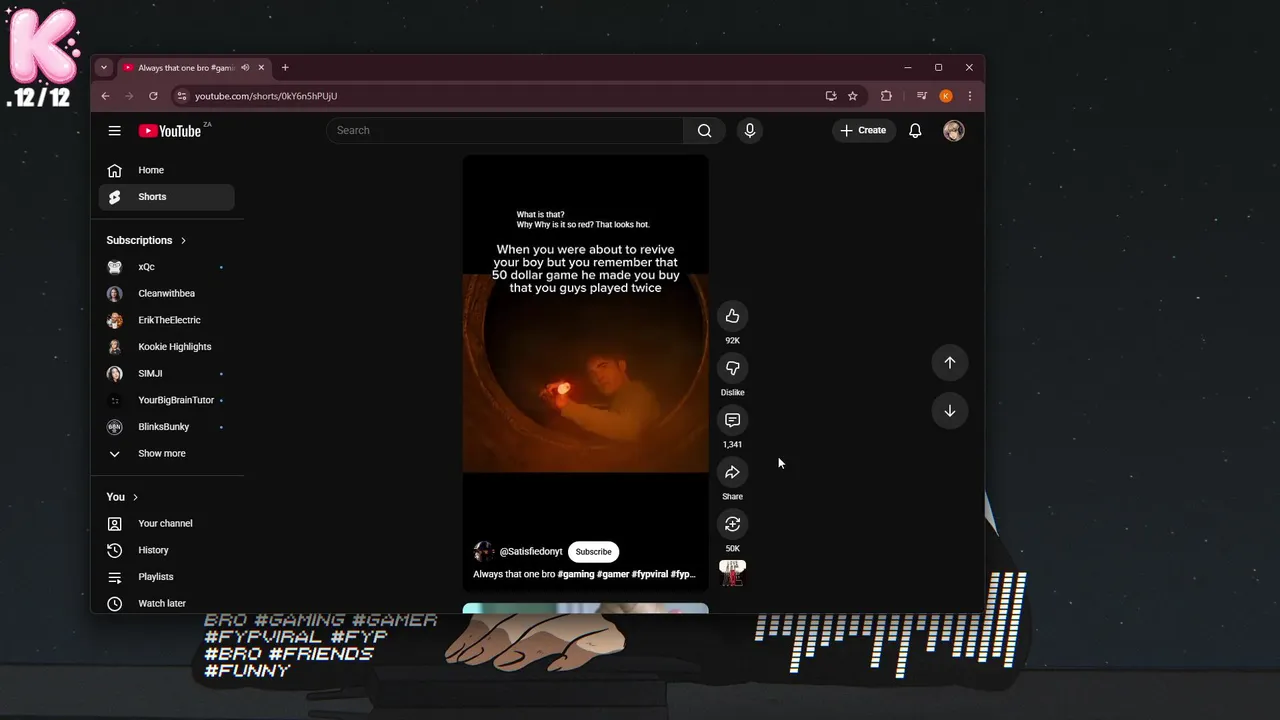Close the 'Always that one bro' tab
This screenshot has height=720, width=1280.
pos(262,68)
